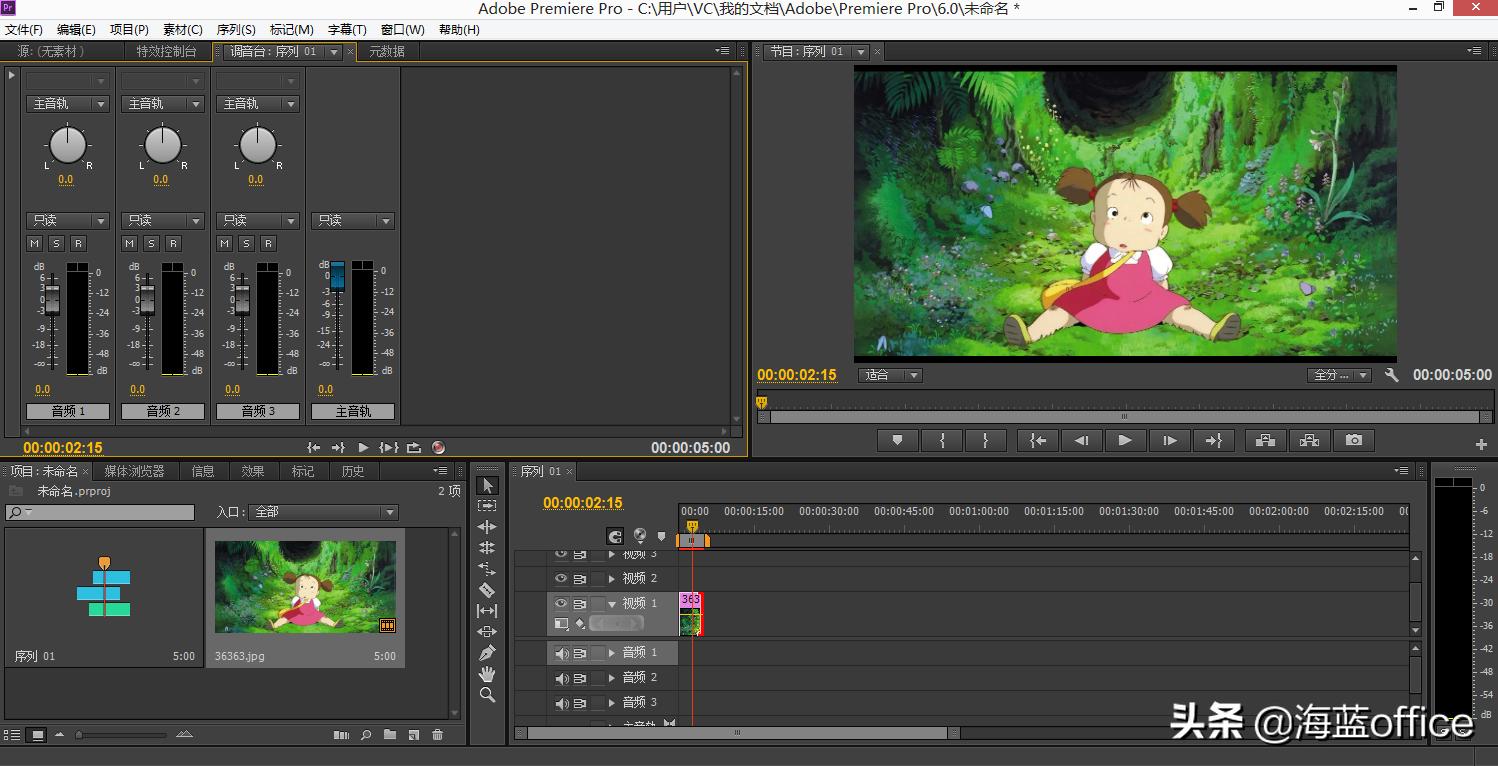Click the Selection arrow tool
1498x766 pixels.
pos(487,485)
